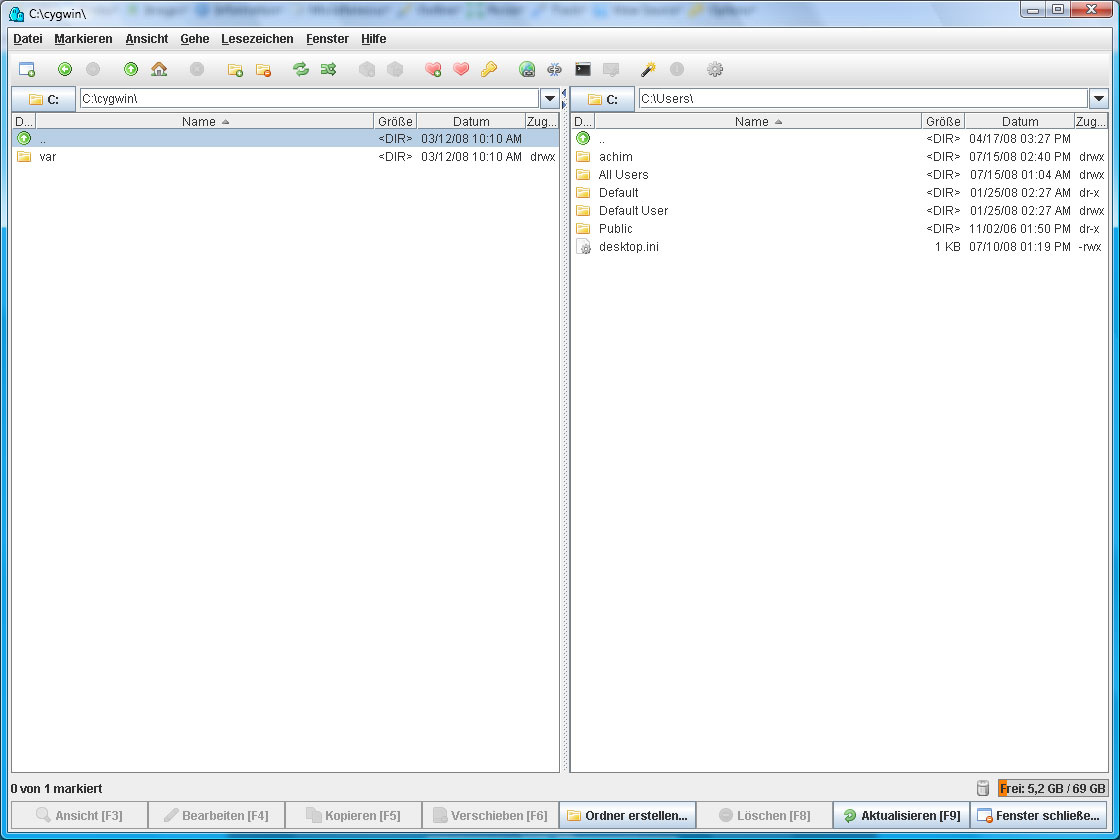Run command with the terminal icon
This screenshot has width=1120, height=840.
pos(583,69)
